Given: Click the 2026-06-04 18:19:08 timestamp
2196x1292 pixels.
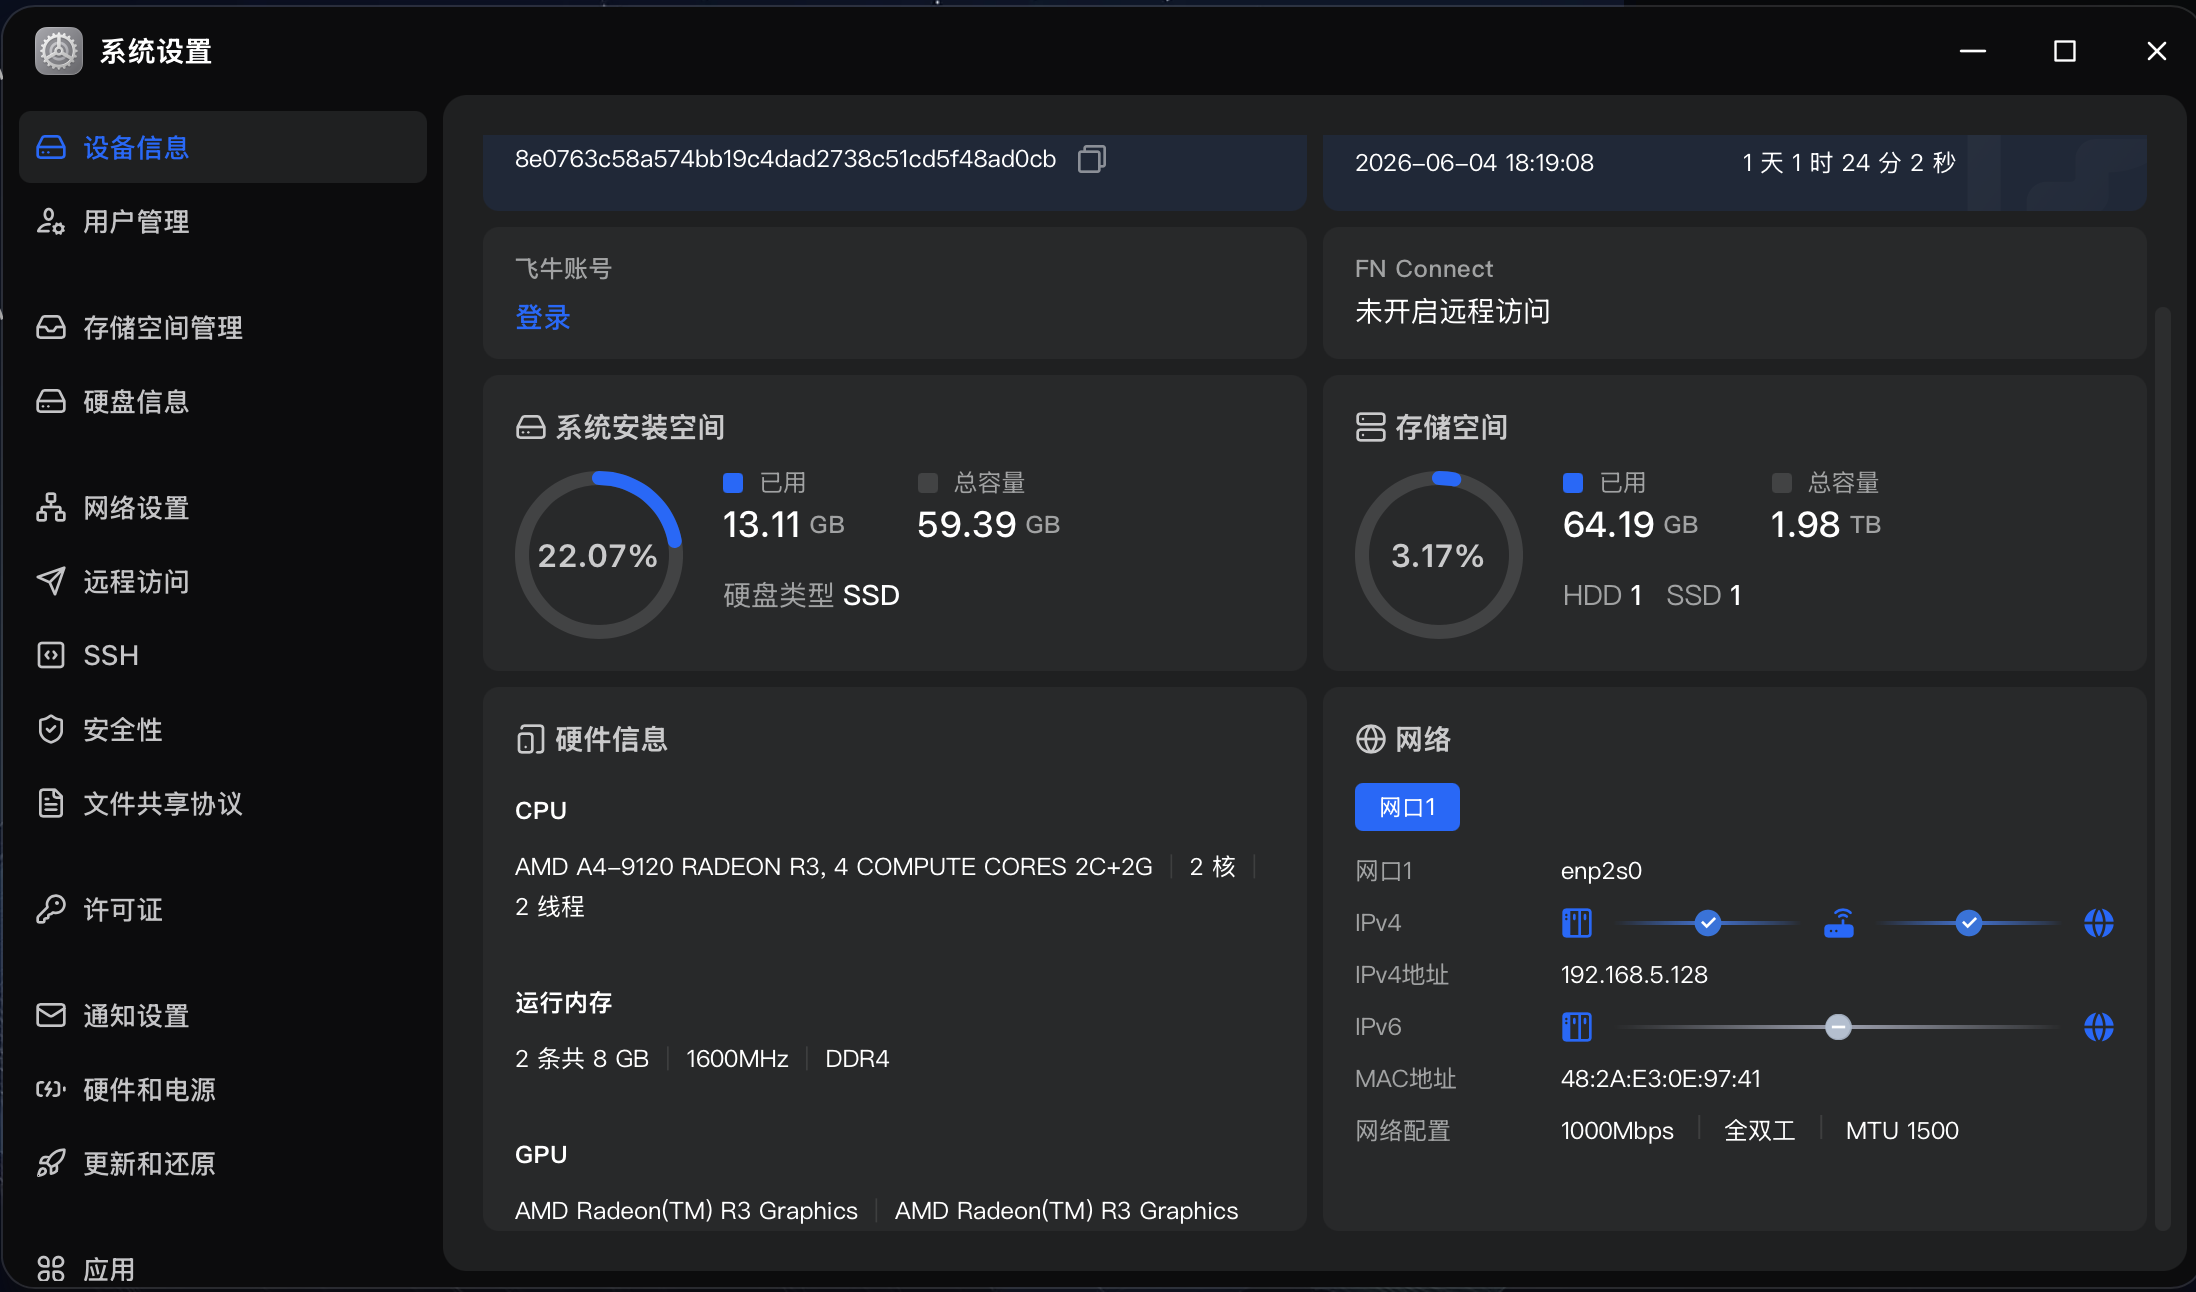Looking at the screenshot, I should pos(1474,163).
